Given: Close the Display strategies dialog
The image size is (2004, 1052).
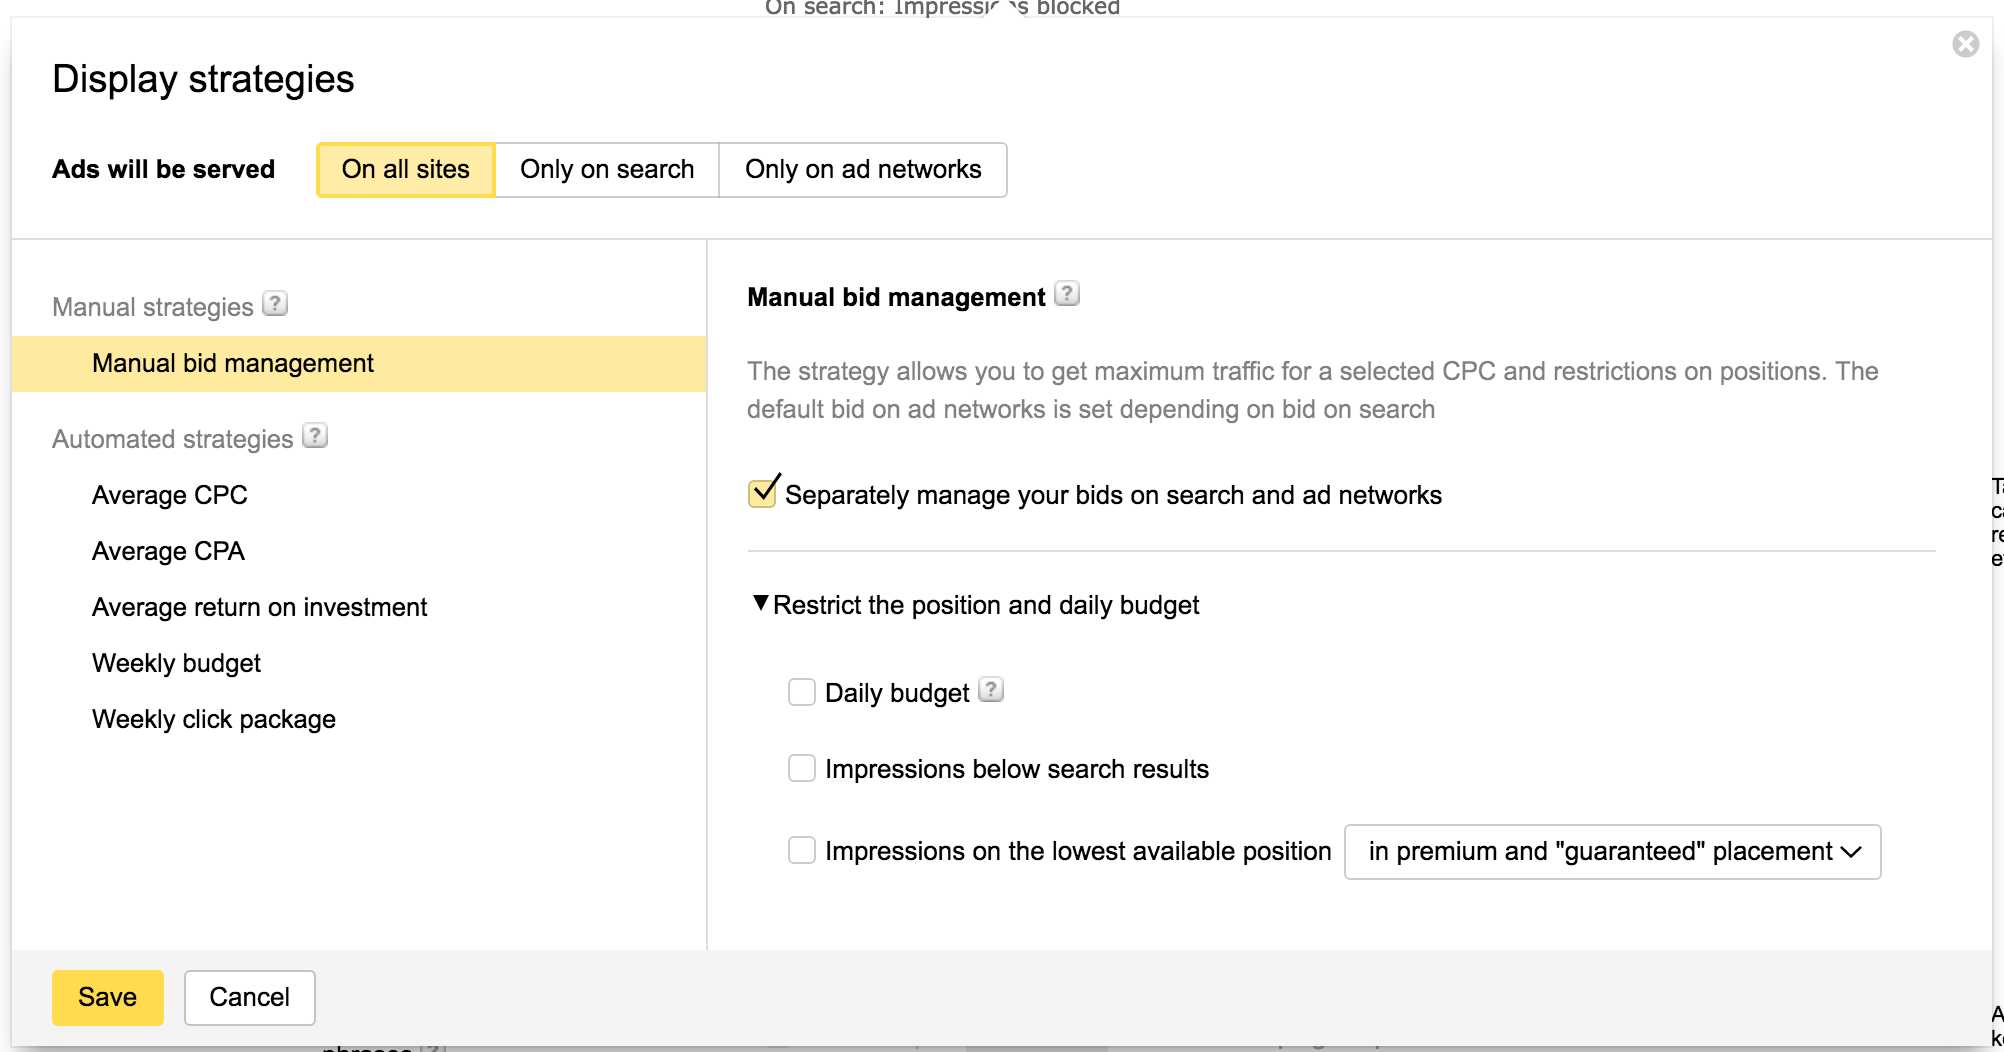Looking at the screenshot, I should 1965,44.
